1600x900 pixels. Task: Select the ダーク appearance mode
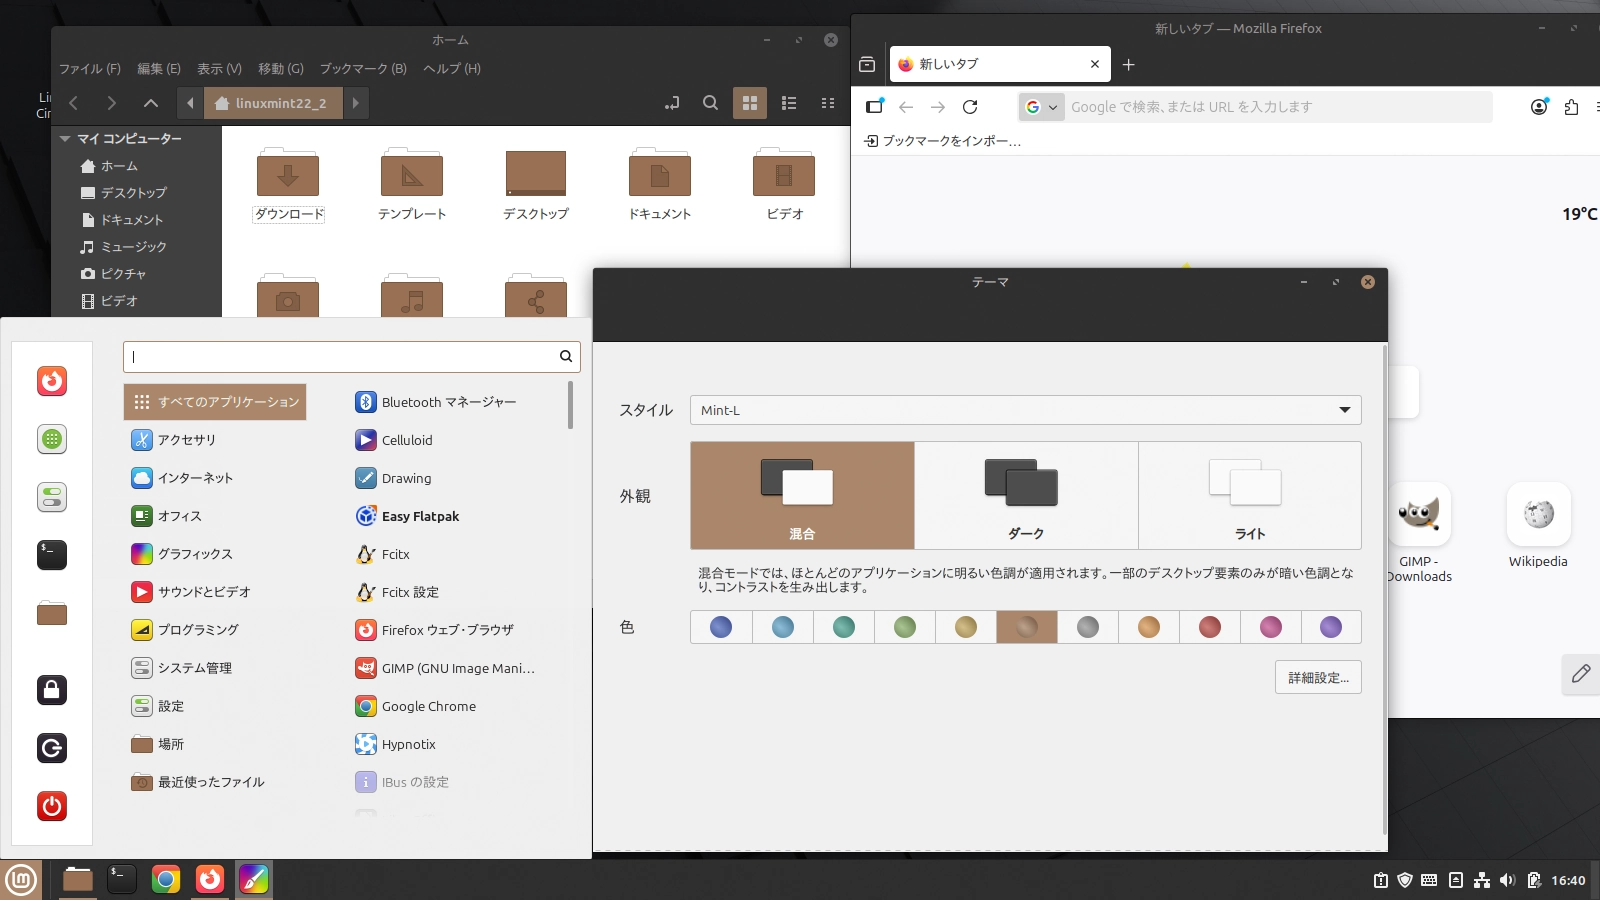coord(1026,496)
